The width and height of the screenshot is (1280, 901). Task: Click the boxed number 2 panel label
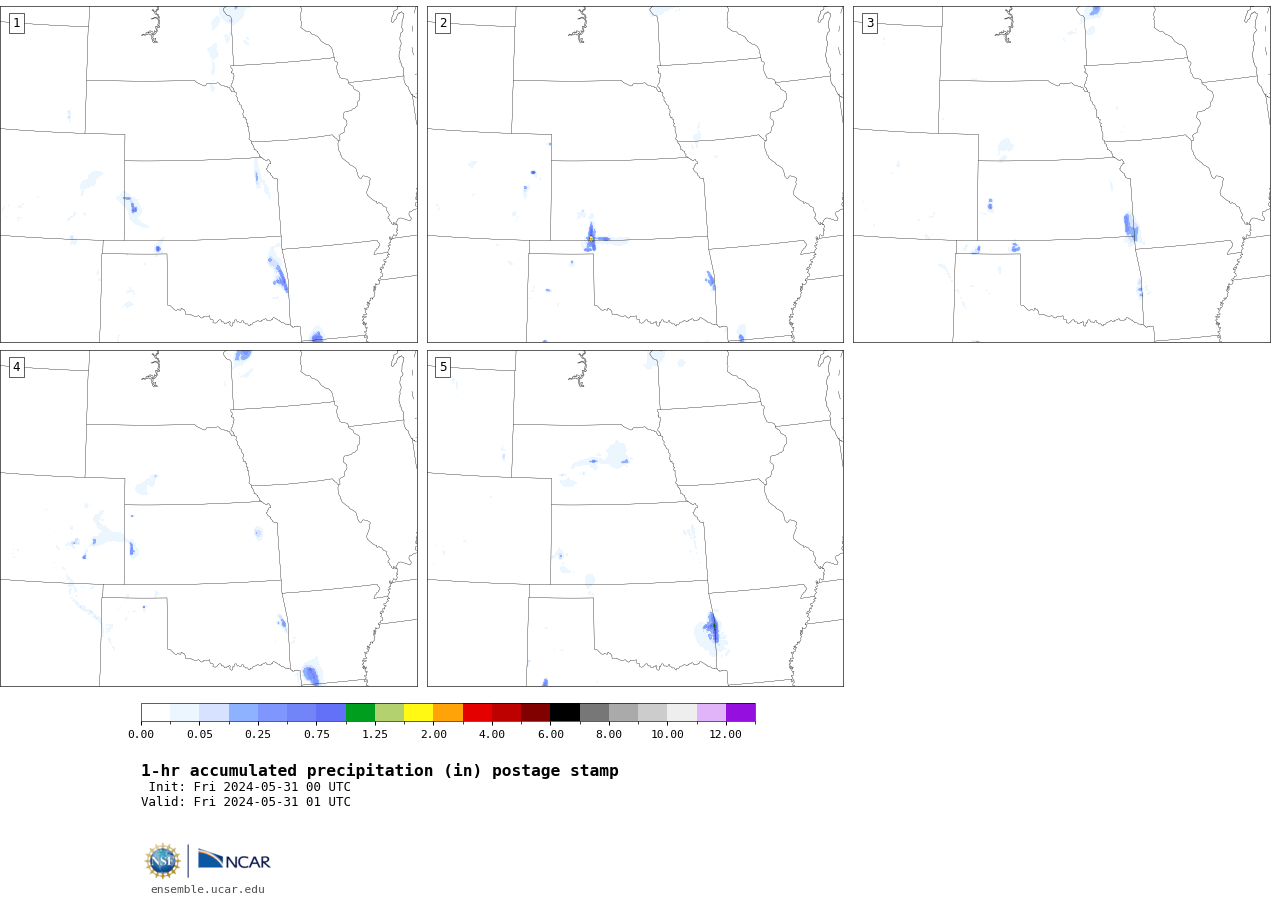(443, 23)
